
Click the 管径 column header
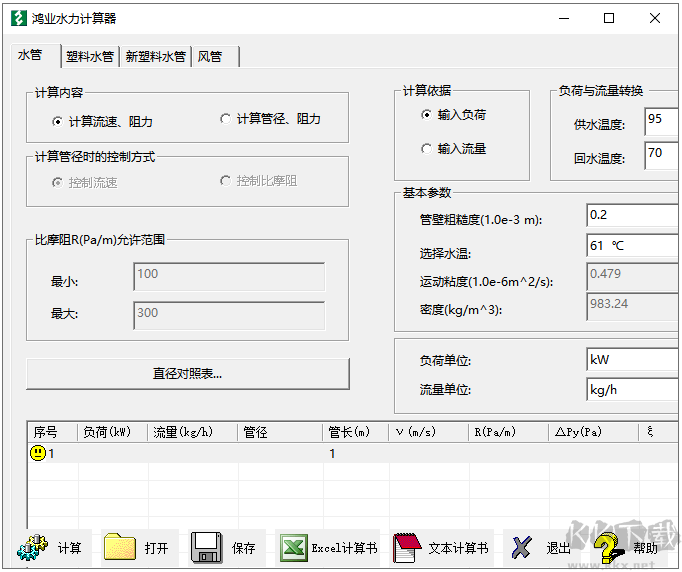click(x=280, y=432)
